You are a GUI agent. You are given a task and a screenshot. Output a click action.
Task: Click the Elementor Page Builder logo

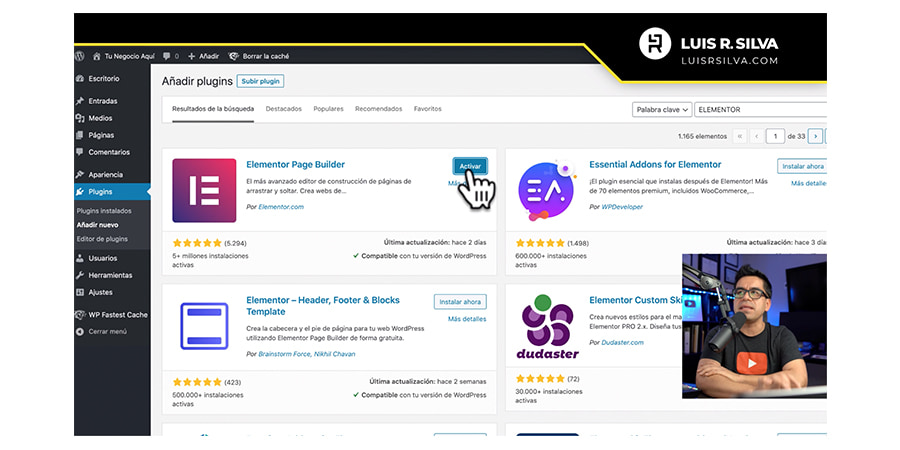(204, 191)
